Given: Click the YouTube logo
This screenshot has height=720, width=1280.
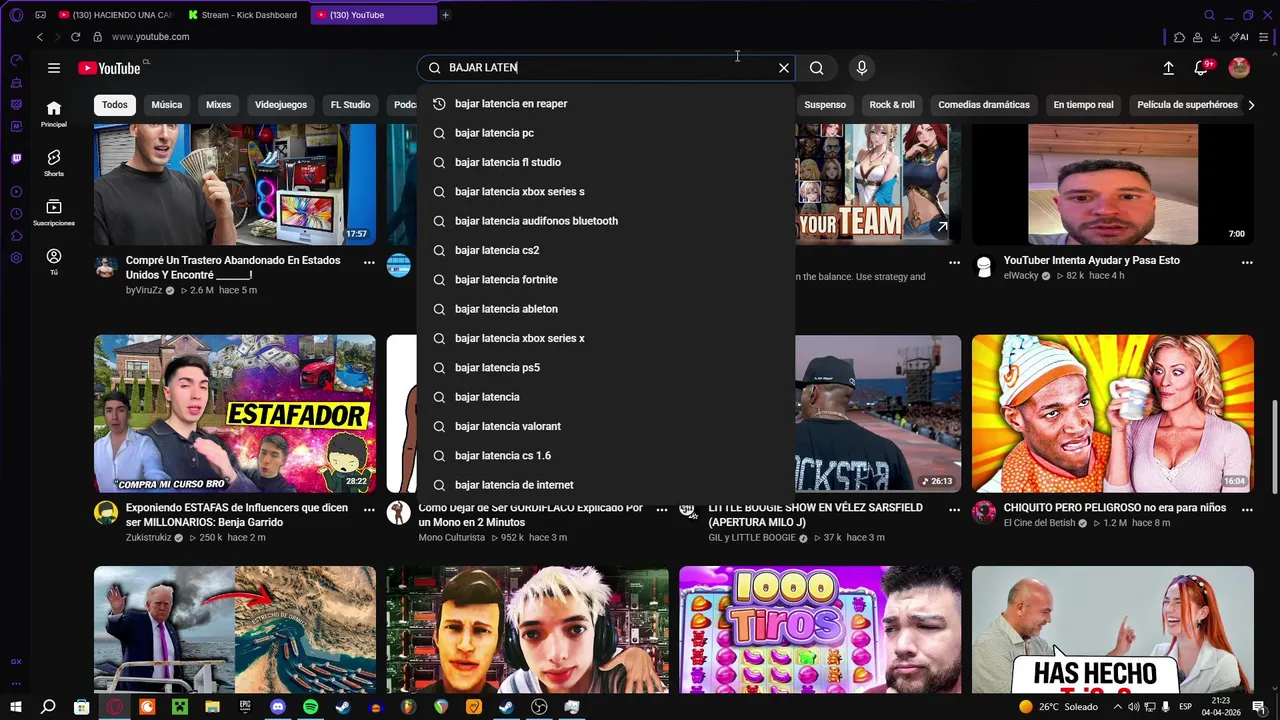Looking at the screenshot, I should [110, 68].
